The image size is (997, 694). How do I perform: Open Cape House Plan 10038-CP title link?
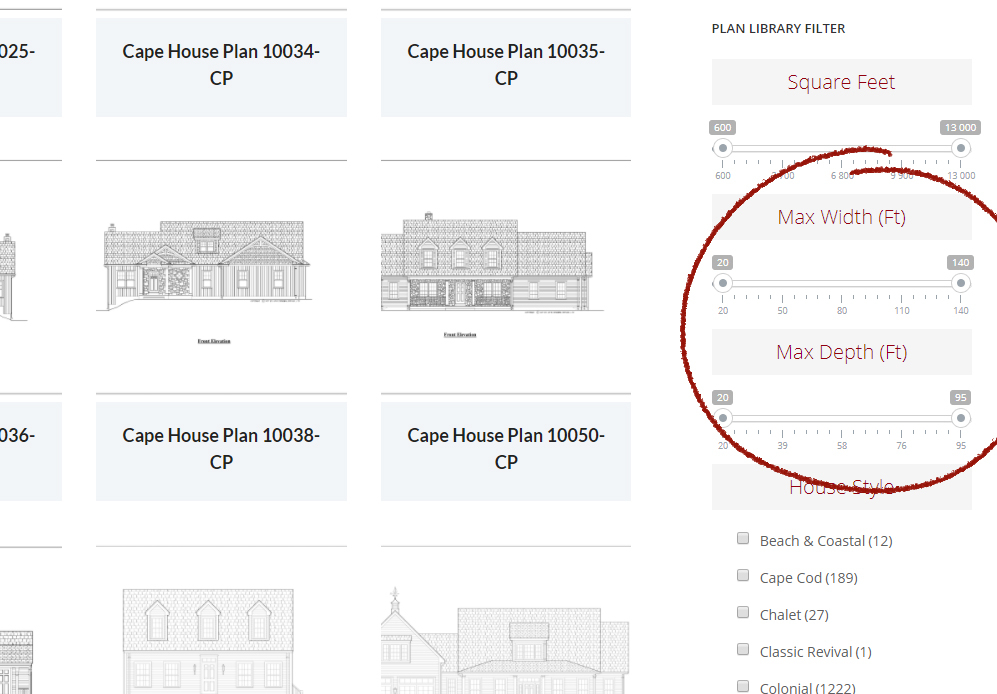221,448
